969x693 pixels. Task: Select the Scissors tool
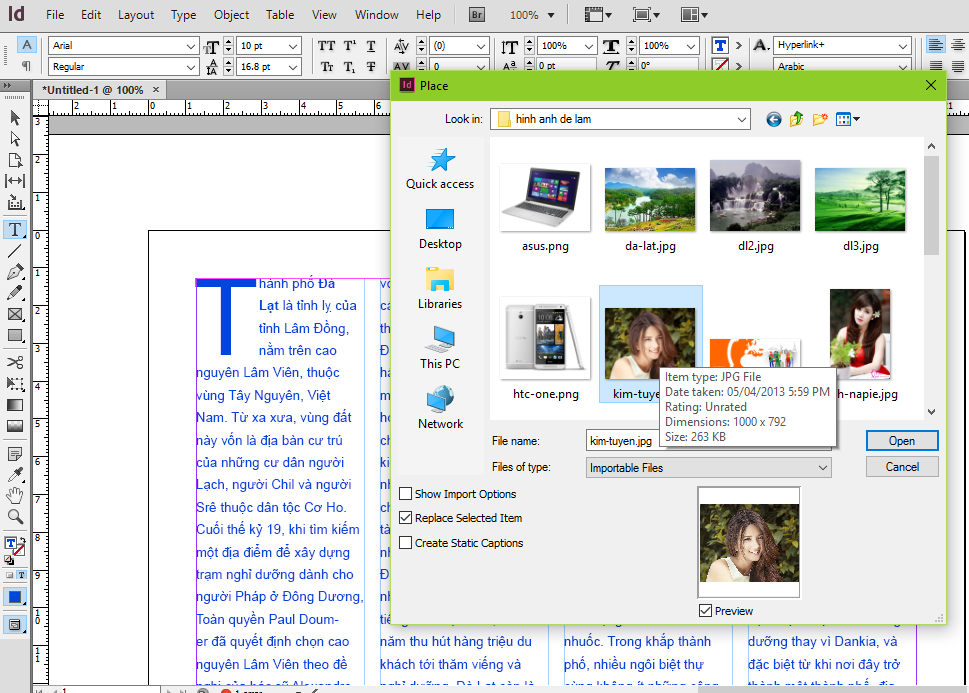[15, 362]
